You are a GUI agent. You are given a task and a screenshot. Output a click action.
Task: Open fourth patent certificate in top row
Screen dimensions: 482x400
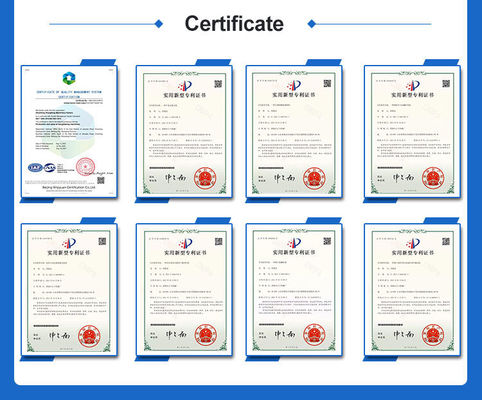(413, 131)
